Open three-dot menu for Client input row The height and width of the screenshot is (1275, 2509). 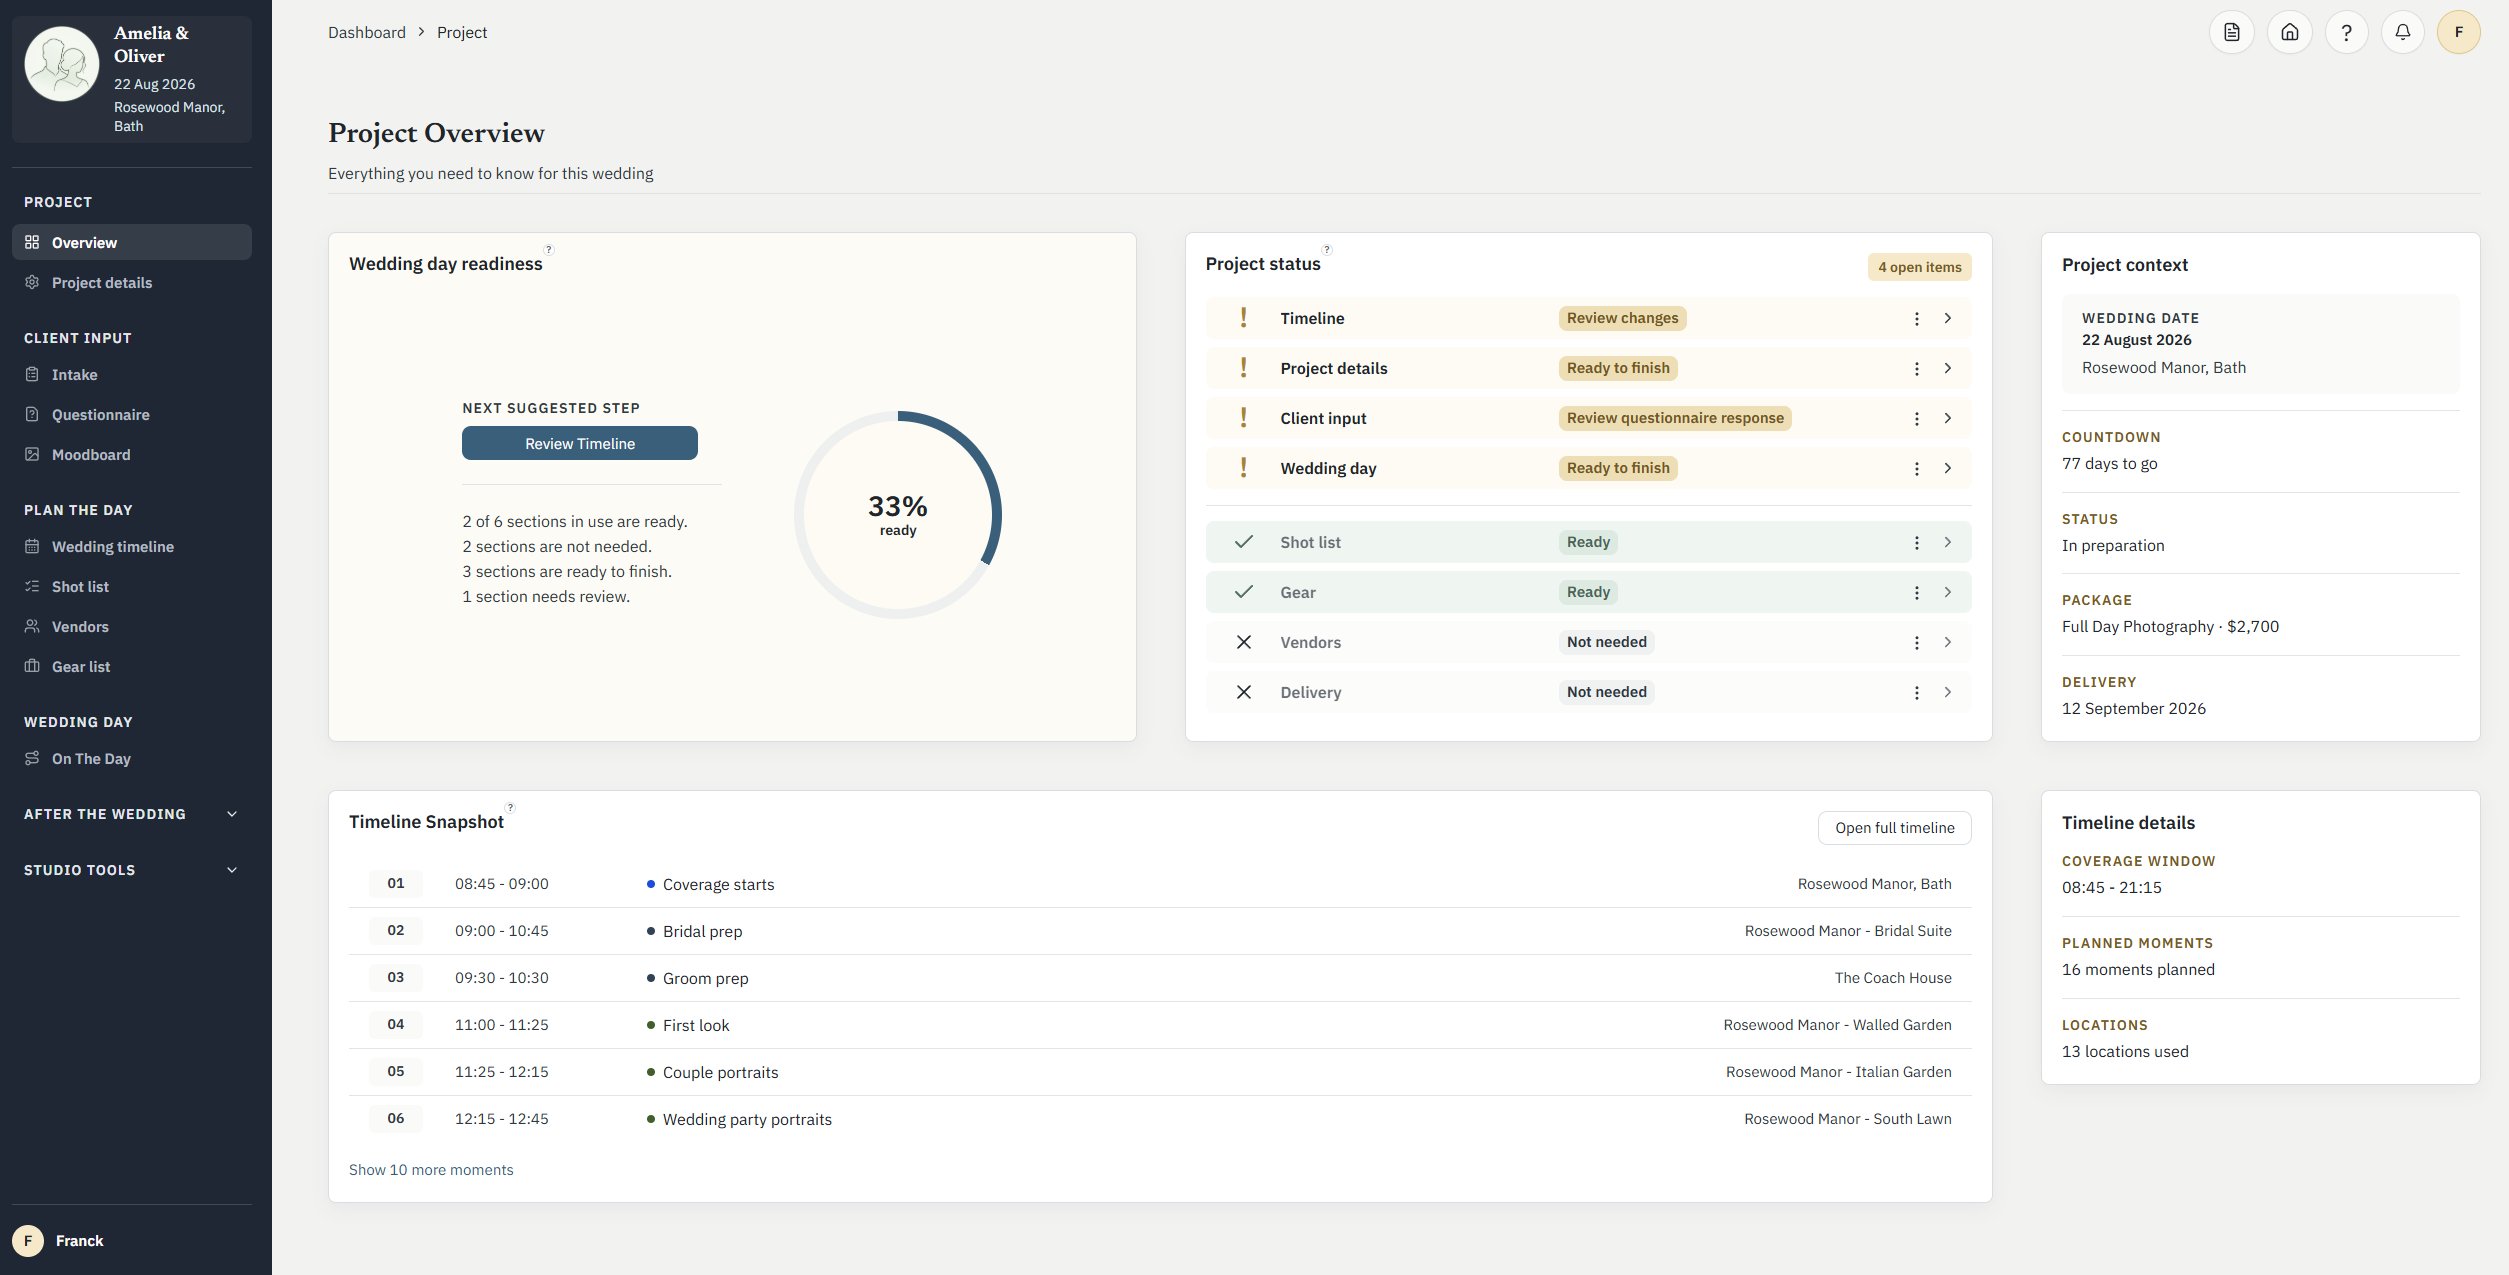pyautogui.click(x=1916, y=418)
